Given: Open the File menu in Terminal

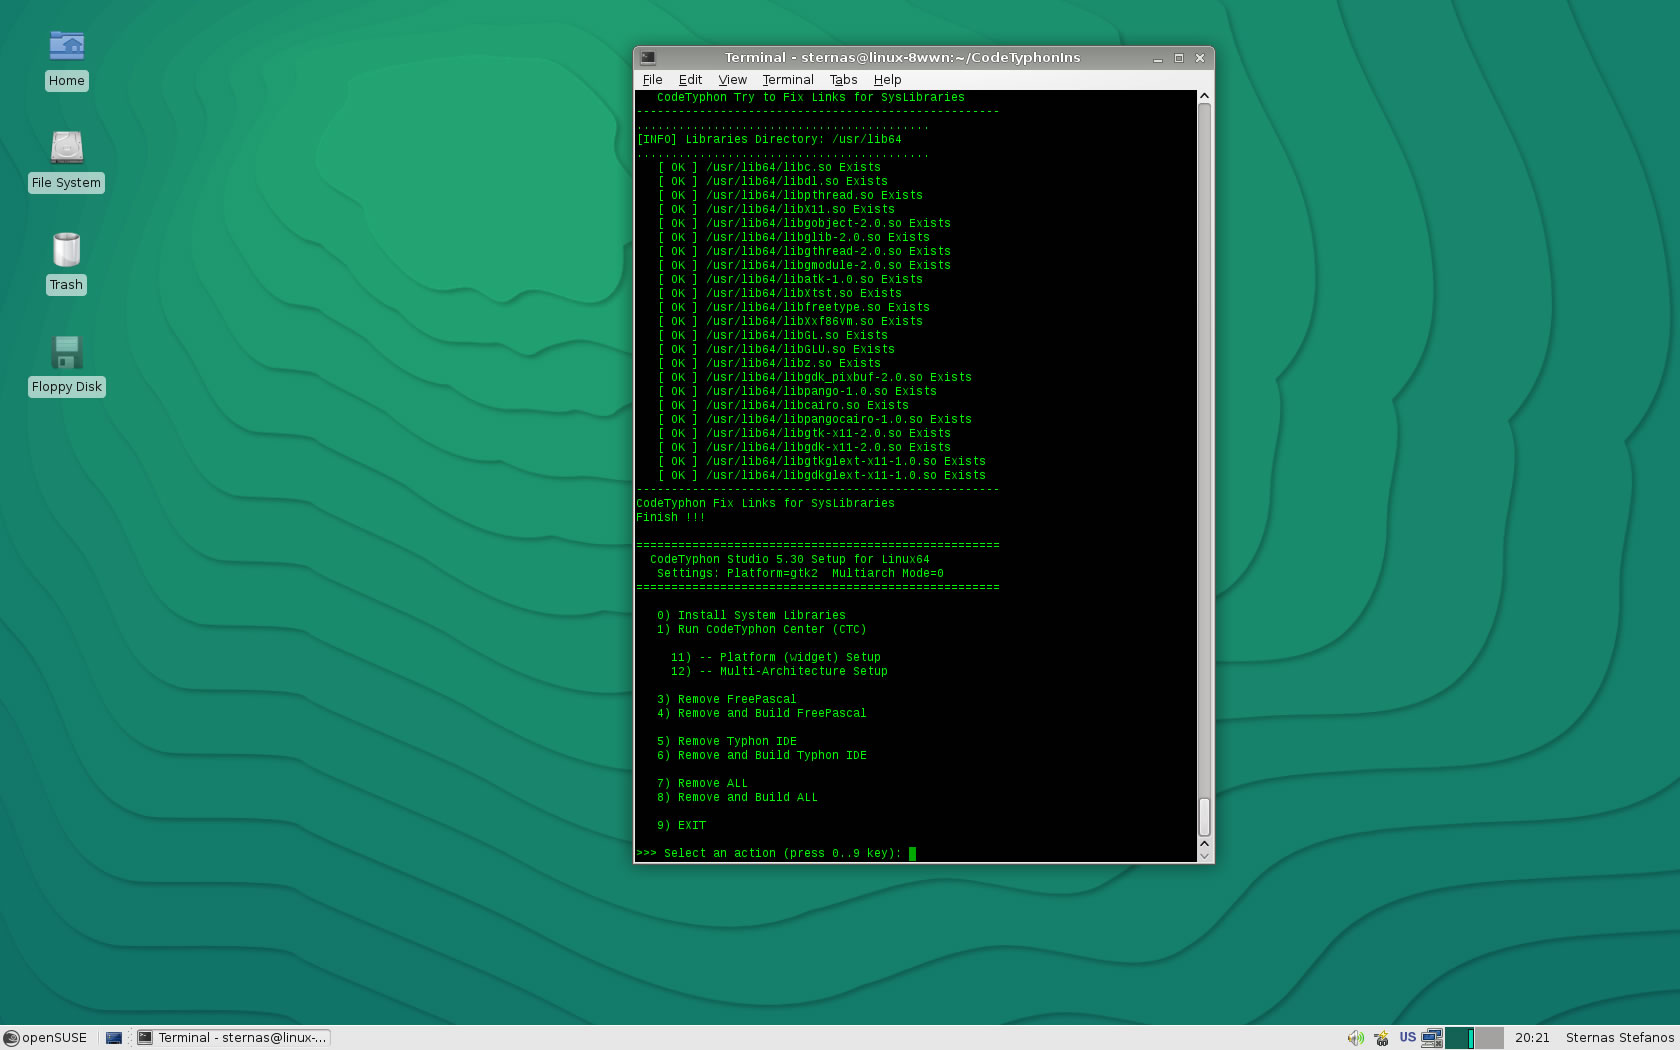Looking at the screenshot, I should [x=652, y=80].
